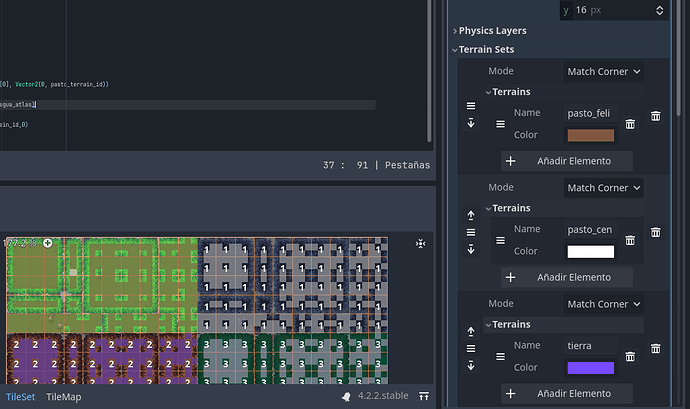Select a green grass tile in atlas
This screenshot has width=690, height=409.
pyautogui.click(x=35, y=266)
